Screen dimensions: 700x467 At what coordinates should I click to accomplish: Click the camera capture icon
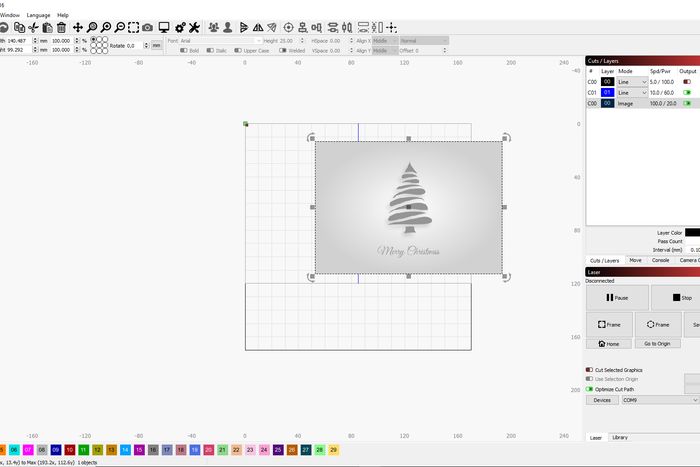click(x=148, y=27)
